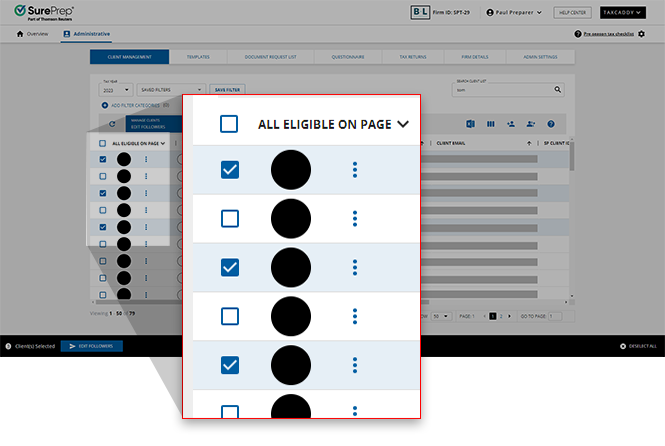665x446 pixels.
Task: Open the Saved Filters dropdown
Action: pos(171,90)
